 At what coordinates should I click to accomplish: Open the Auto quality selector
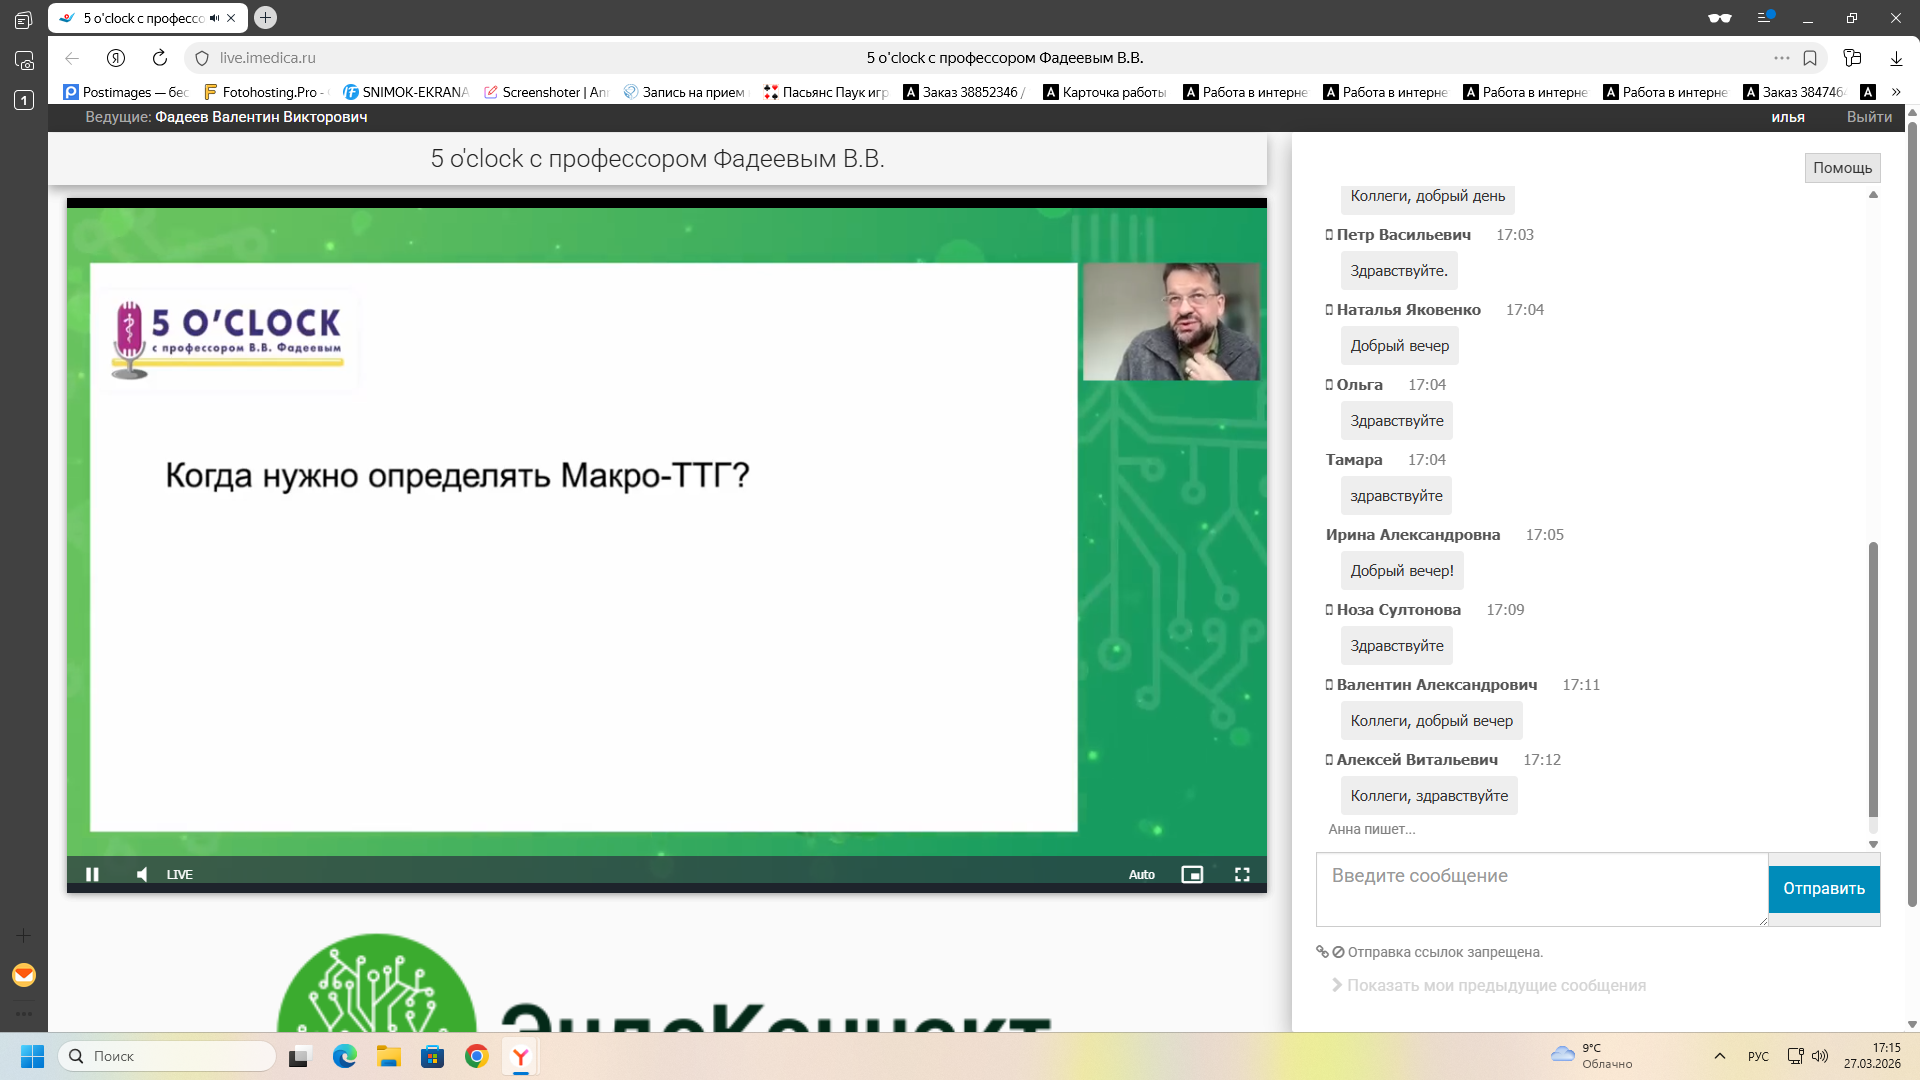tap(1141, 874)
